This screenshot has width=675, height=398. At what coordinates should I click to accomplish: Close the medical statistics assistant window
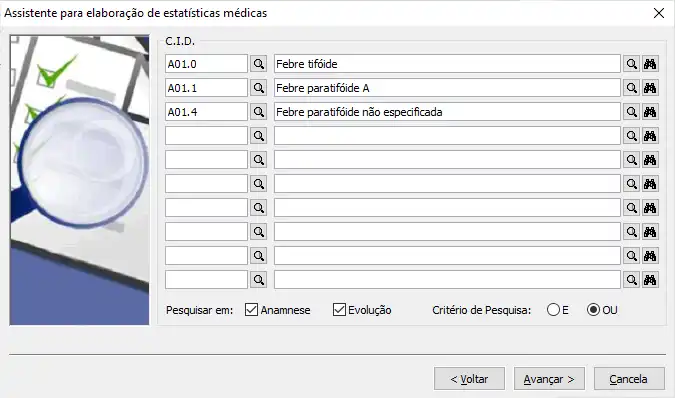click(659, 13)
